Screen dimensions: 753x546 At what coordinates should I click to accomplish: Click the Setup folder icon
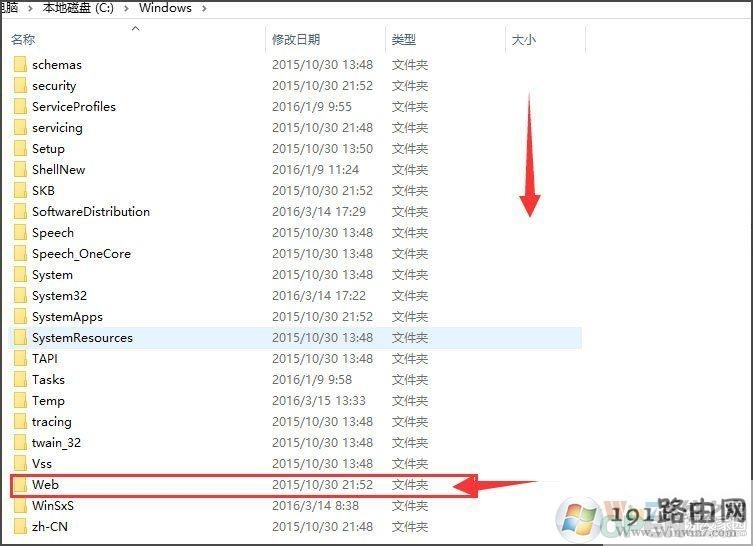coord(20,148)
